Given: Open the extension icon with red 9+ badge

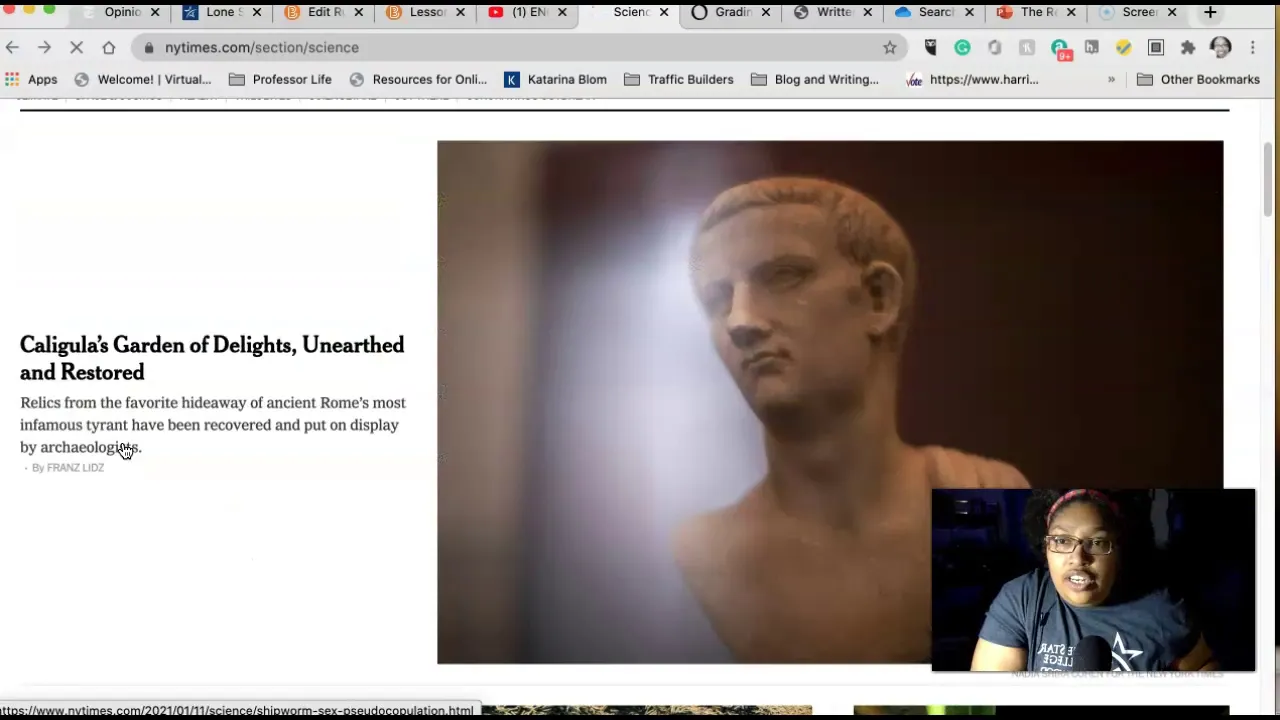Looking at the screenshot, I should 1060,48.
